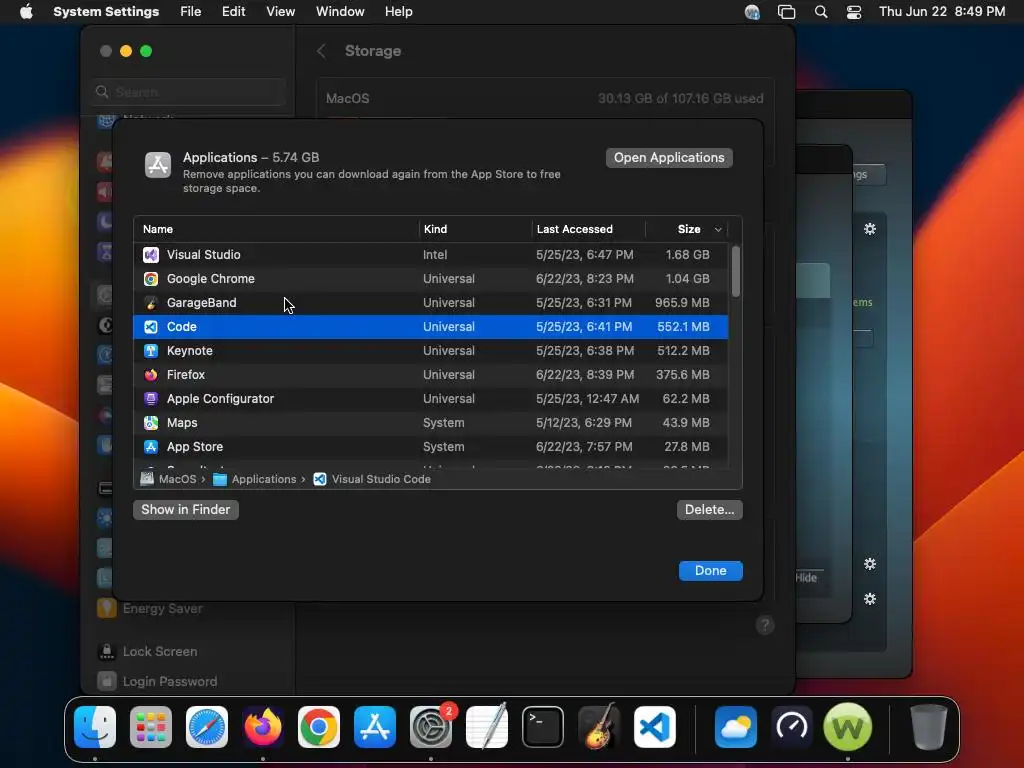Open the Weather app in the Dock
The image size is (1024, 768).
(x=736, y=727)
